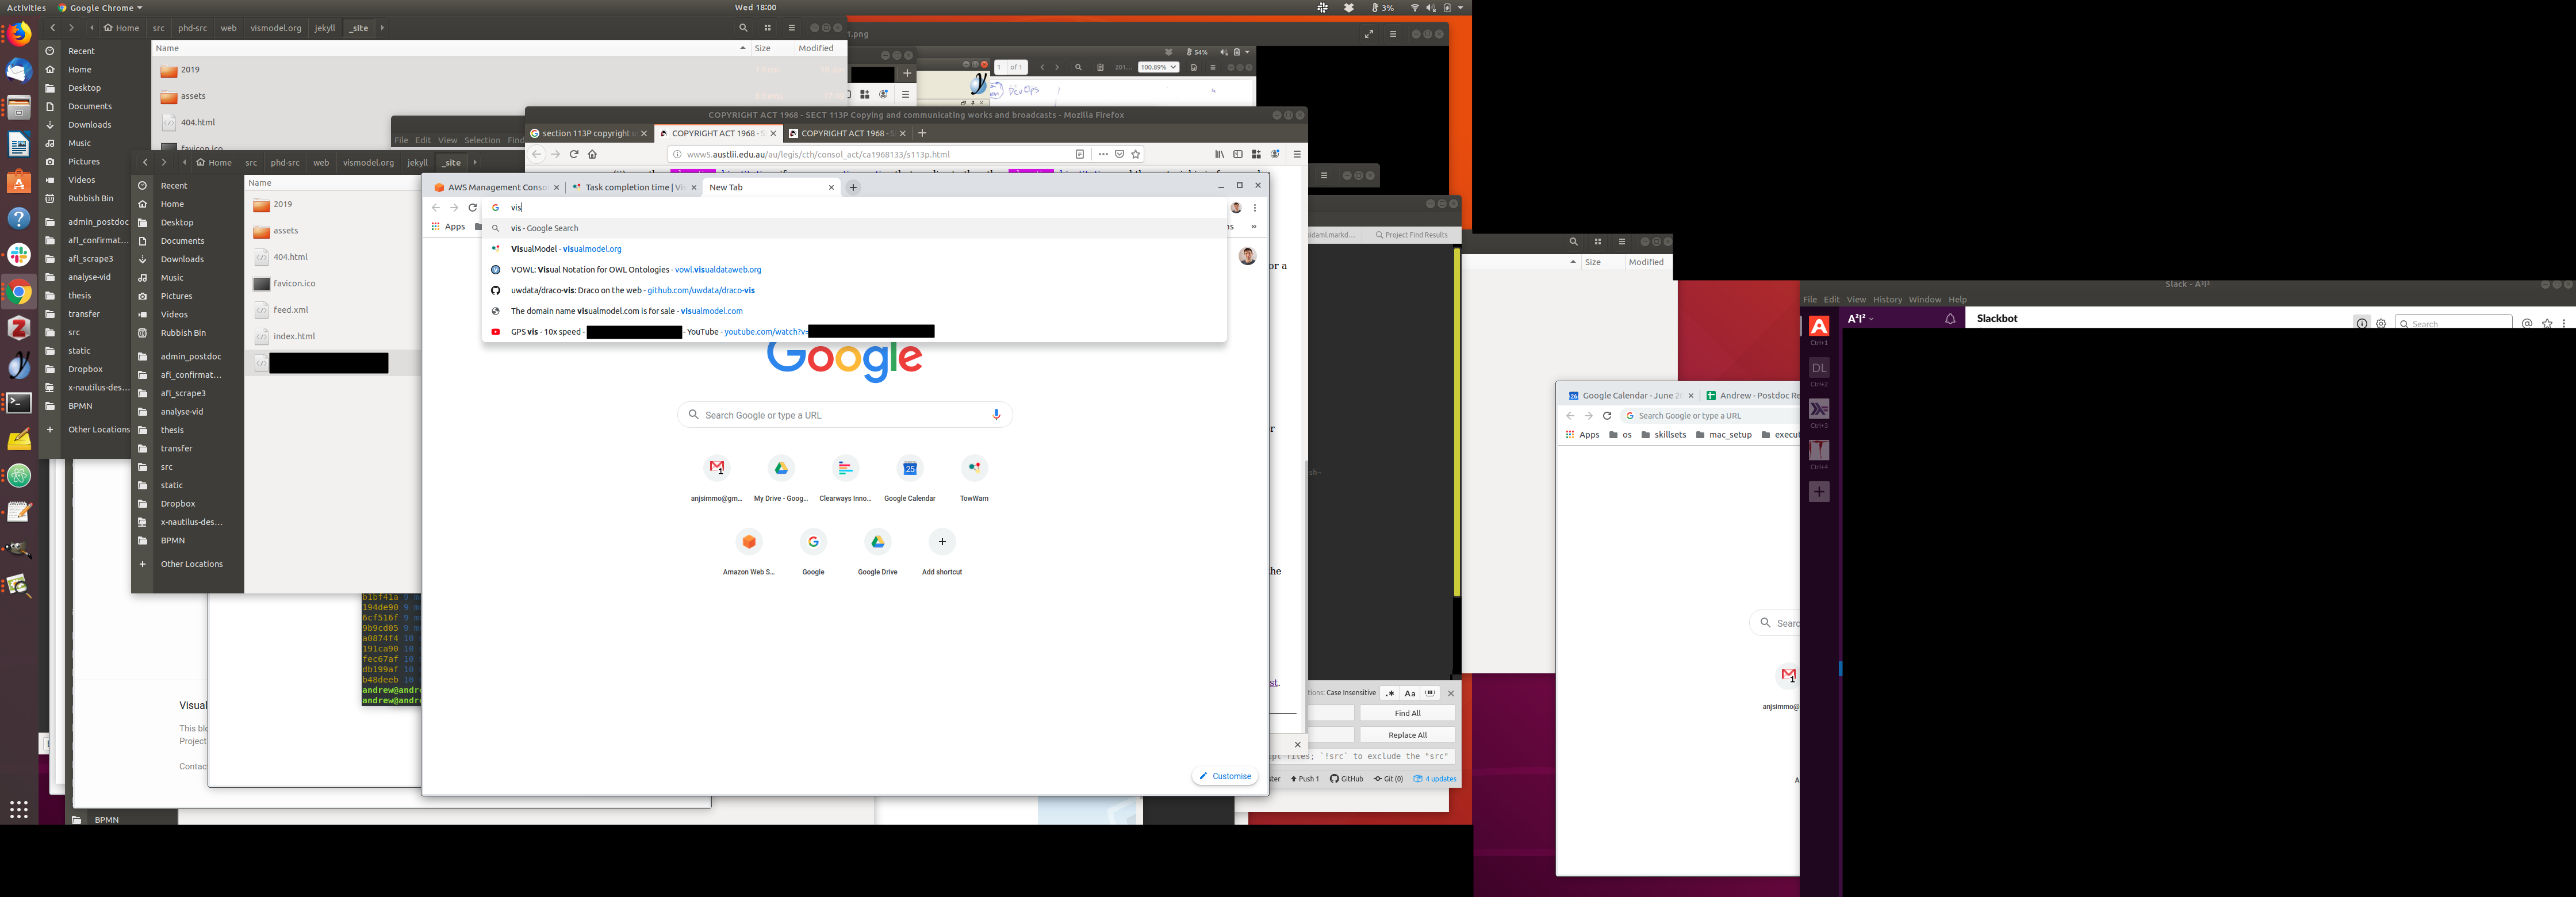Viewport: 2576px width, 897px height.
Task: Open the Amazon Web Services shortcut tile
Action: pos(749,542)
